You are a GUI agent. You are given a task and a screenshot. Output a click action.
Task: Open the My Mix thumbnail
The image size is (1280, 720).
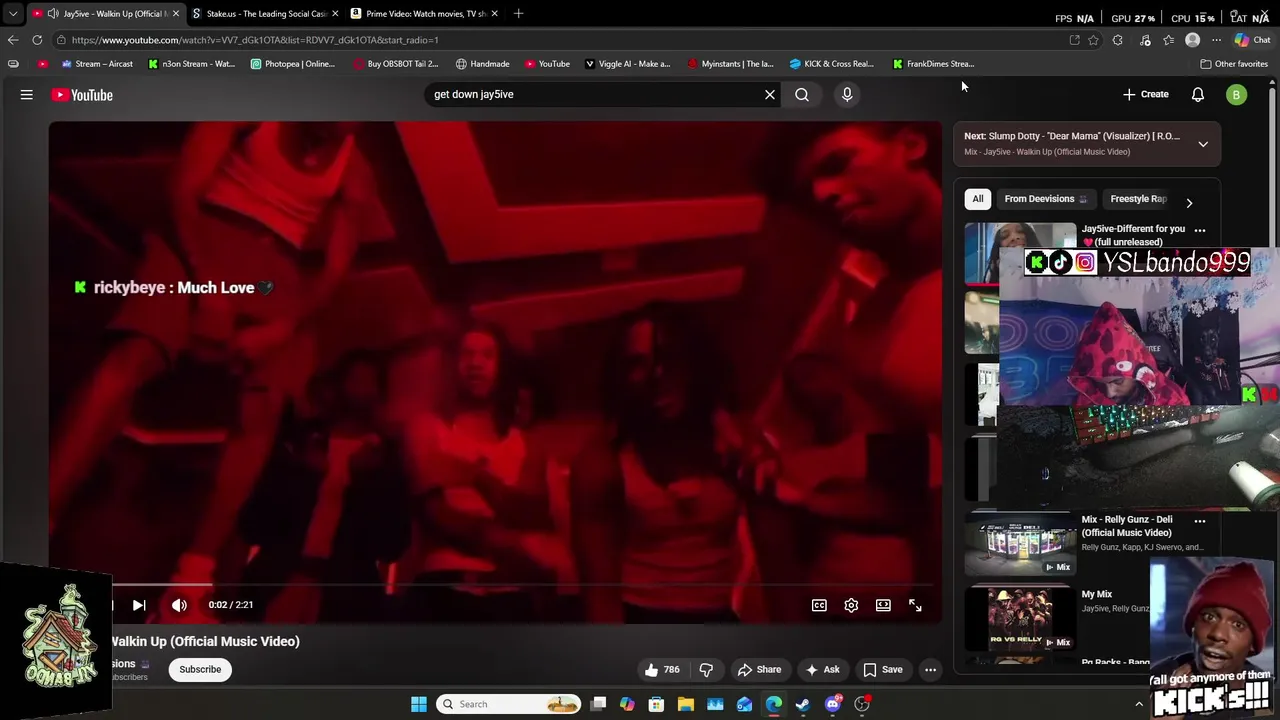point(1020,619)
